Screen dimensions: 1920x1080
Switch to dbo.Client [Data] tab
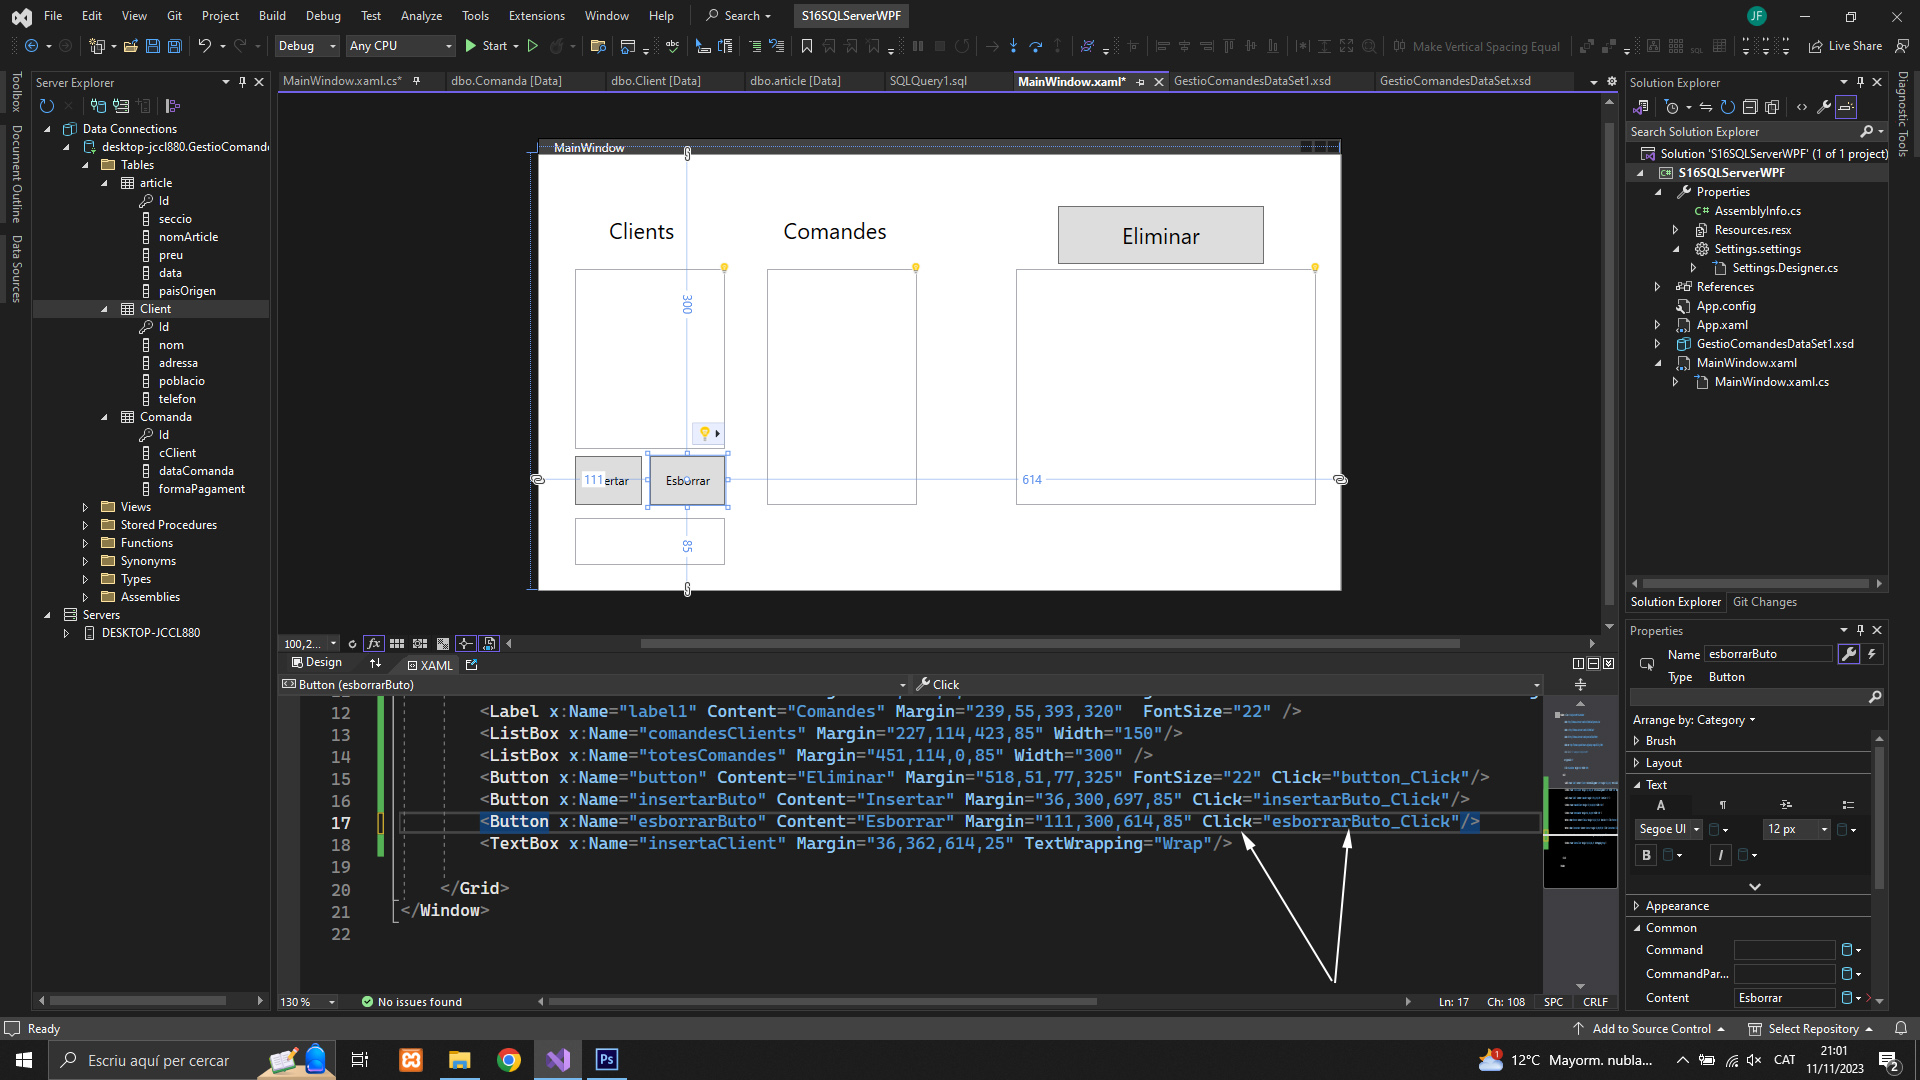[x=655, y=81]
